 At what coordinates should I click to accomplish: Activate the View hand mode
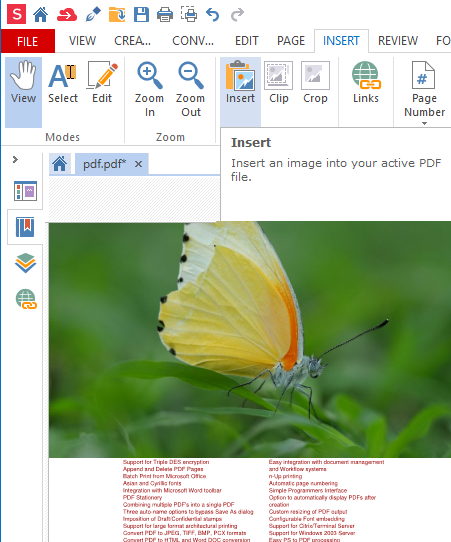(23, 92)
